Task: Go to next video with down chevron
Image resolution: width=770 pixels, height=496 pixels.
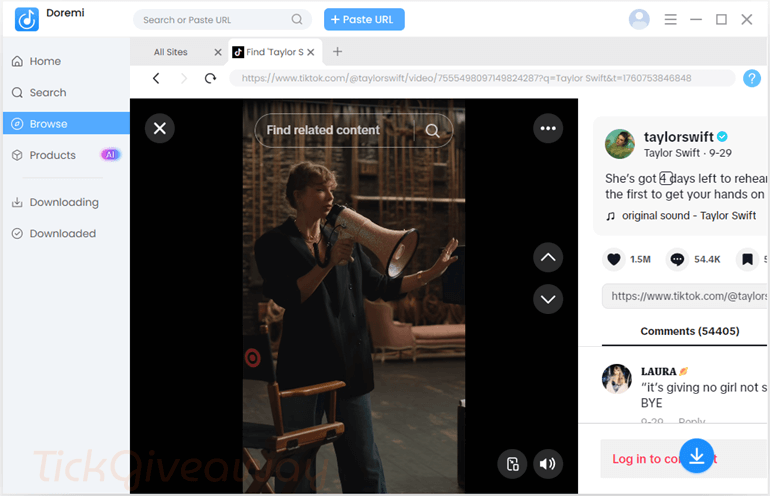Action: [548, 299]
